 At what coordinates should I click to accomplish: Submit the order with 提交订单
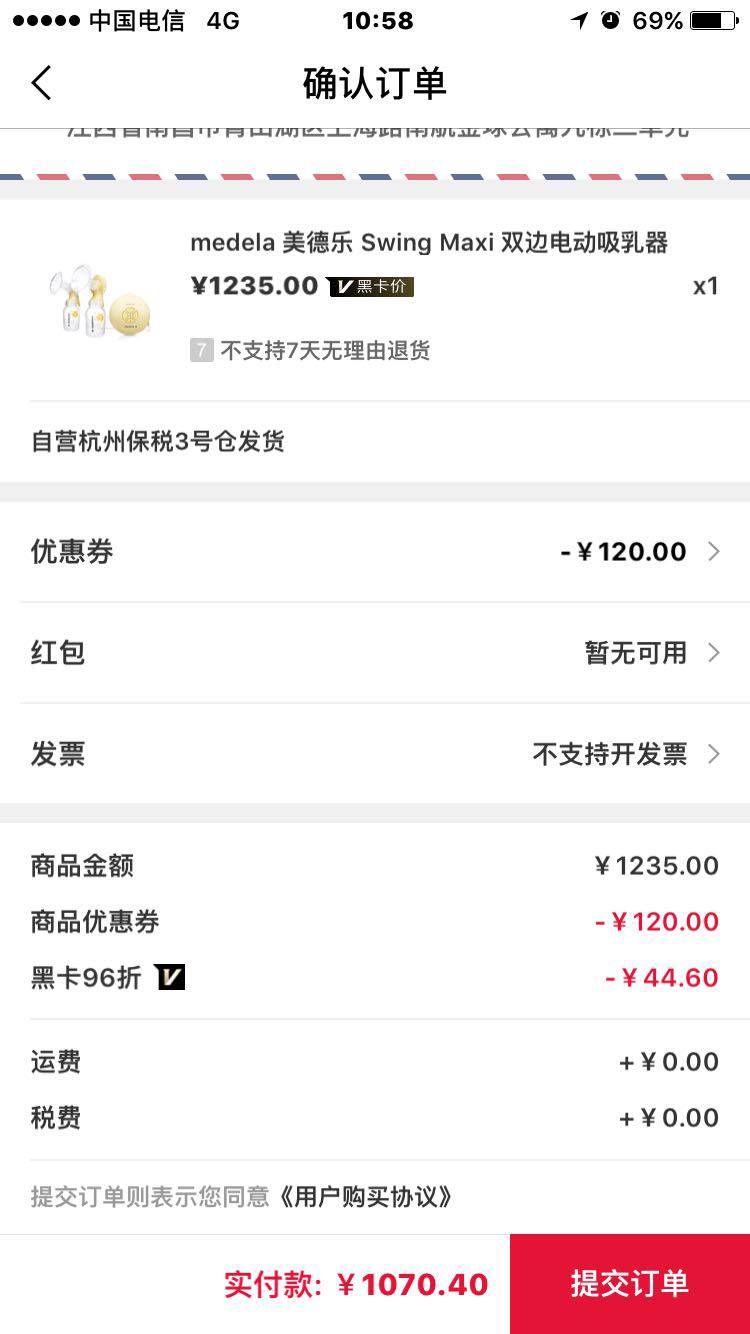[630, 1284]
